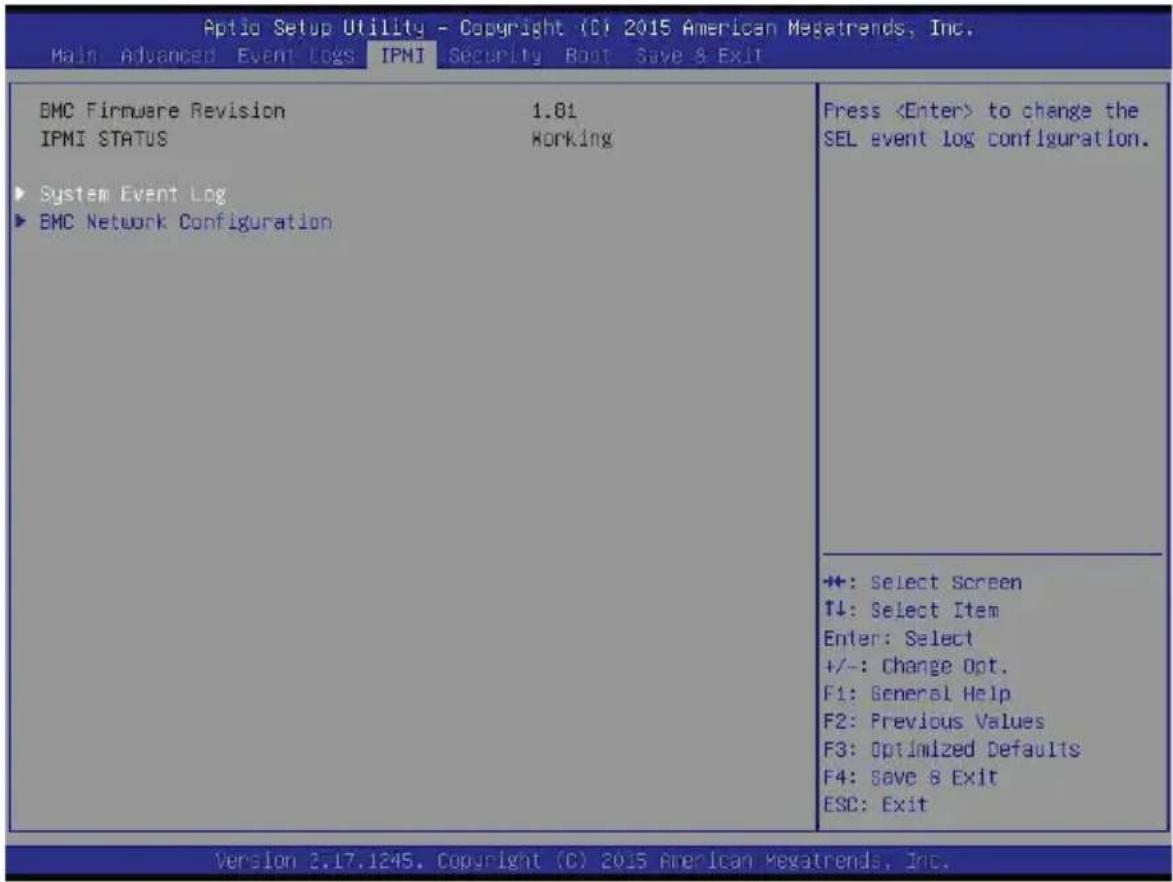Click the Aptio Setup Utility title

pos(588,28)
